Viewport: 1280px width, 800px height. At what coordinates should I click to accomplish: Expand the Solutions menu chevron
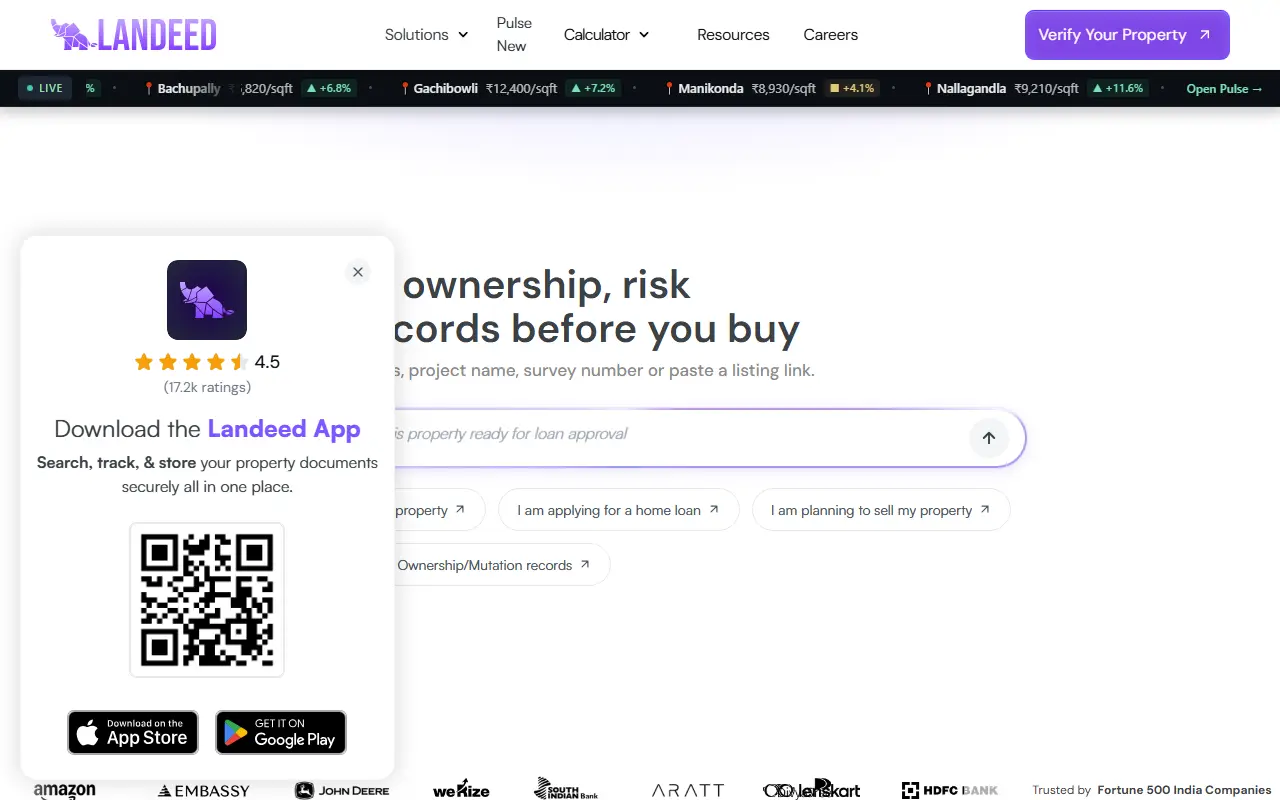tap(463, 35)
